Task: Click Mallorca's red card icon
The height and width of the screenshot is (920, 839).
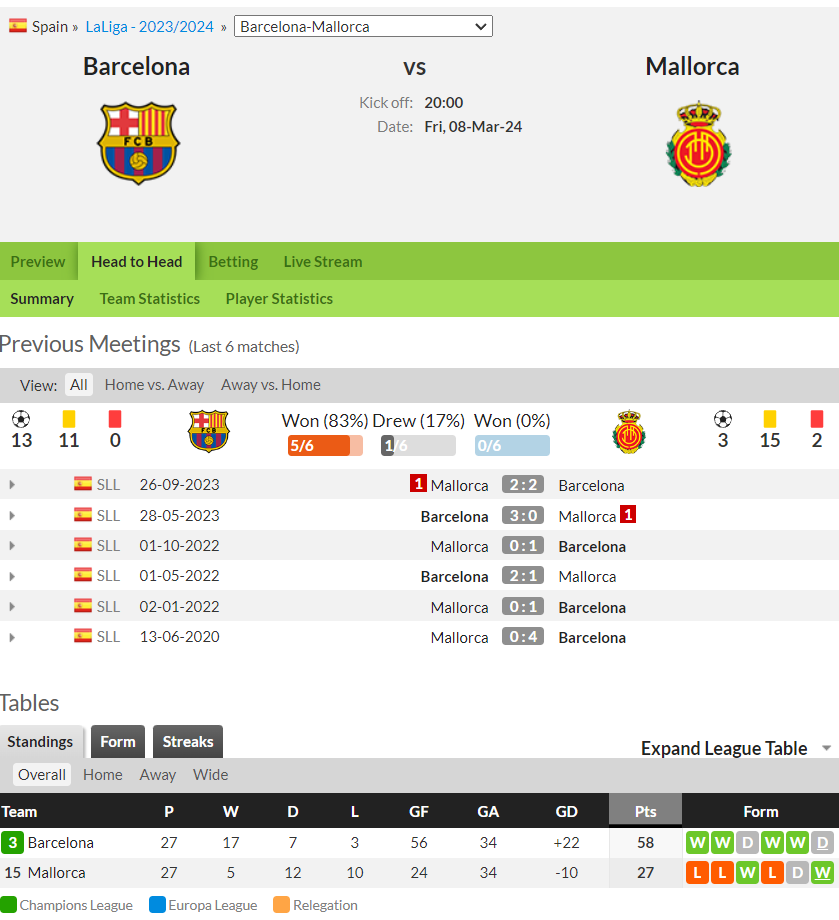Action: click(817, 419)
